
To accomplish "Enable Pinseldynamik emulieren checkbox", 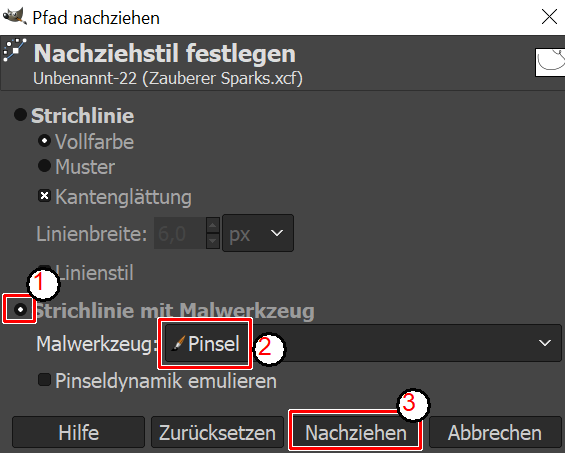I will click(44, 379).
